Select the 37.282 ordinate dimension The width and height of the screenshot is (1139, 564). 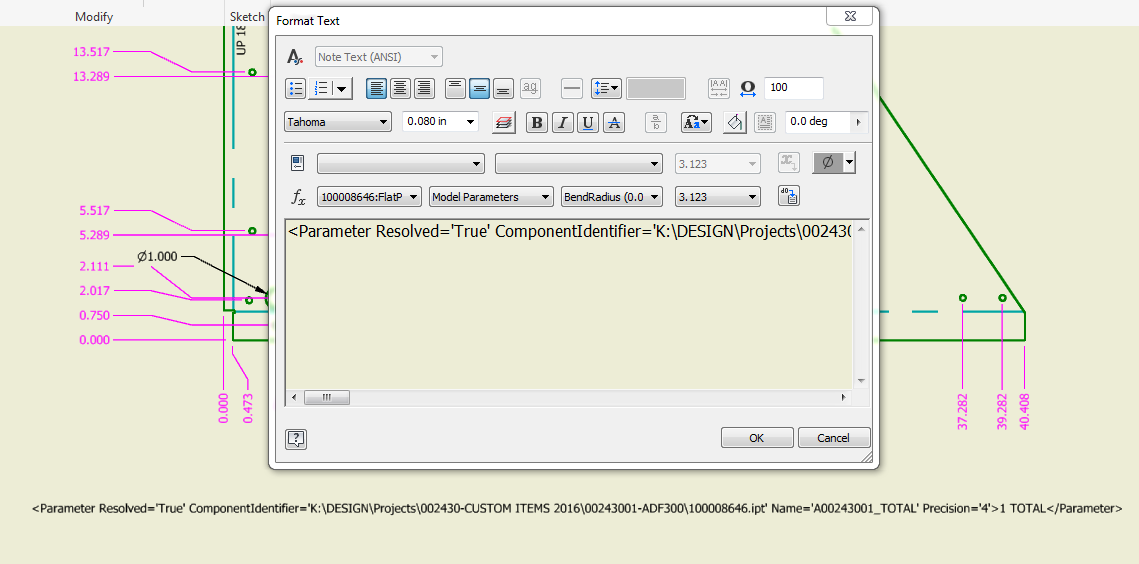(962, 412)
